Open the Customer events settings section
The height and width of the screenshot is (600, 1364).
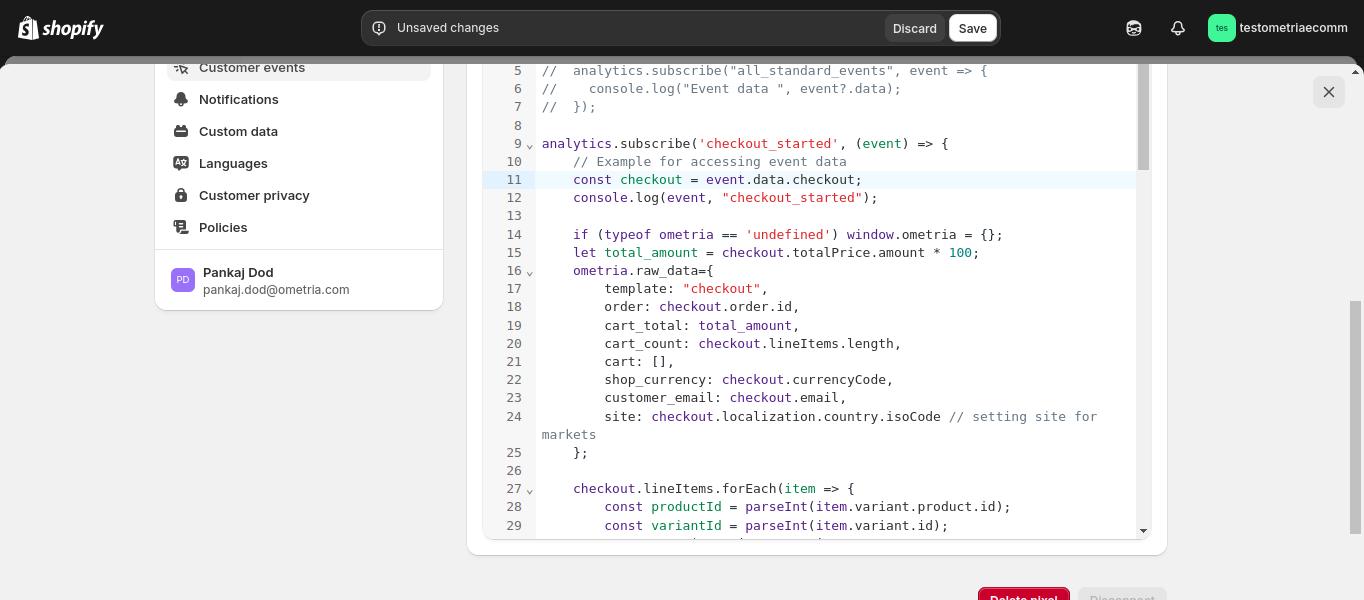pos(299,68)
